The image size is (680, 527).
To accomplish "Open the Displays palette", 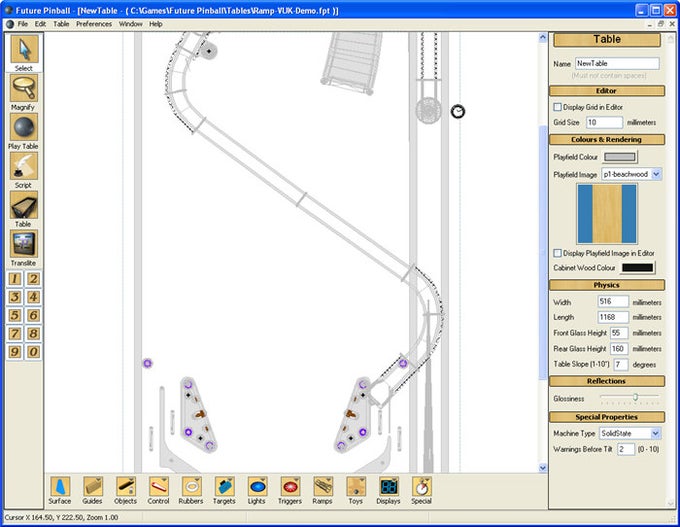I will tap(389, 487).
